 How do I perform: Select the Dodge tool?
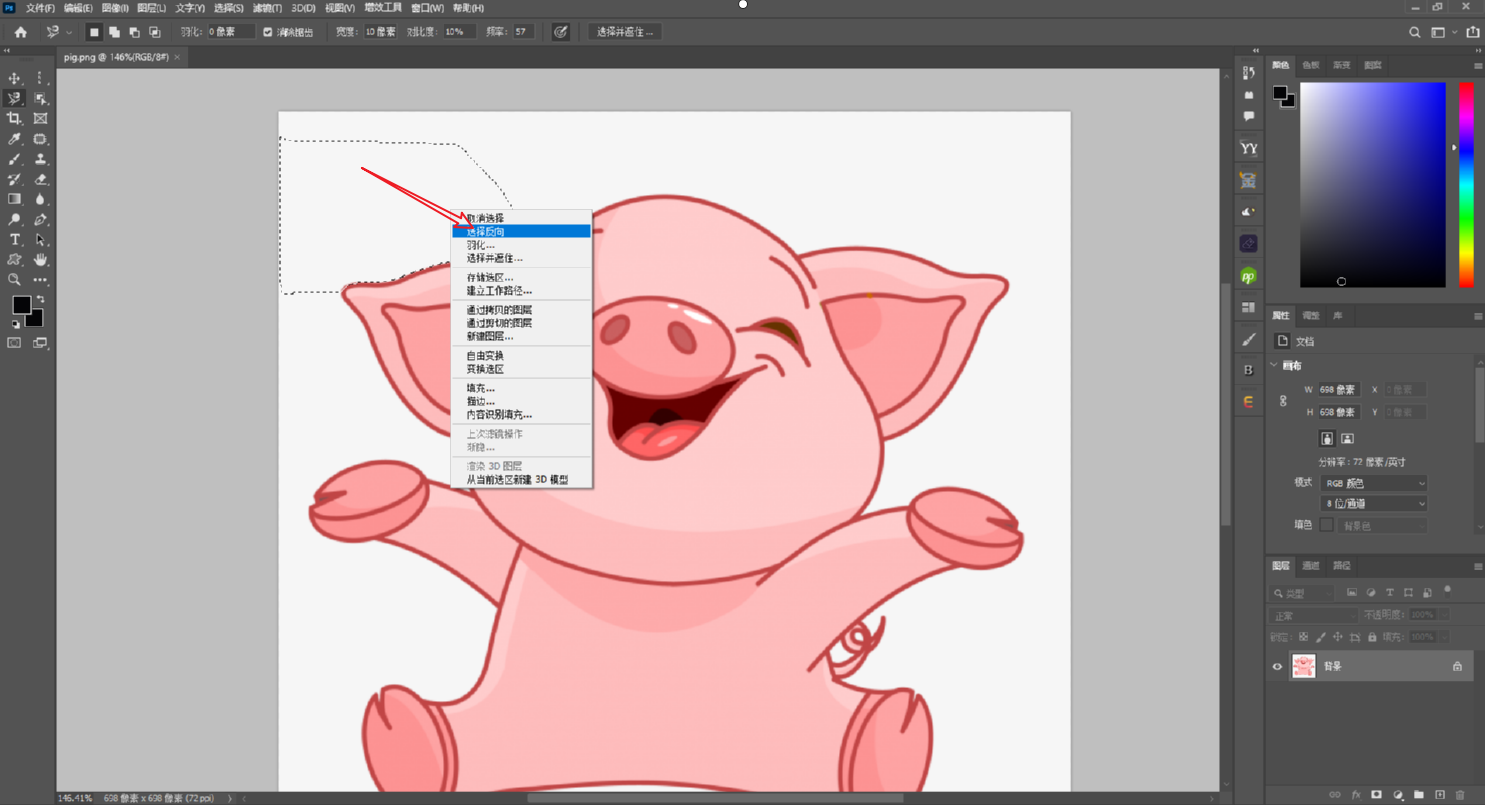coord(14,219)
